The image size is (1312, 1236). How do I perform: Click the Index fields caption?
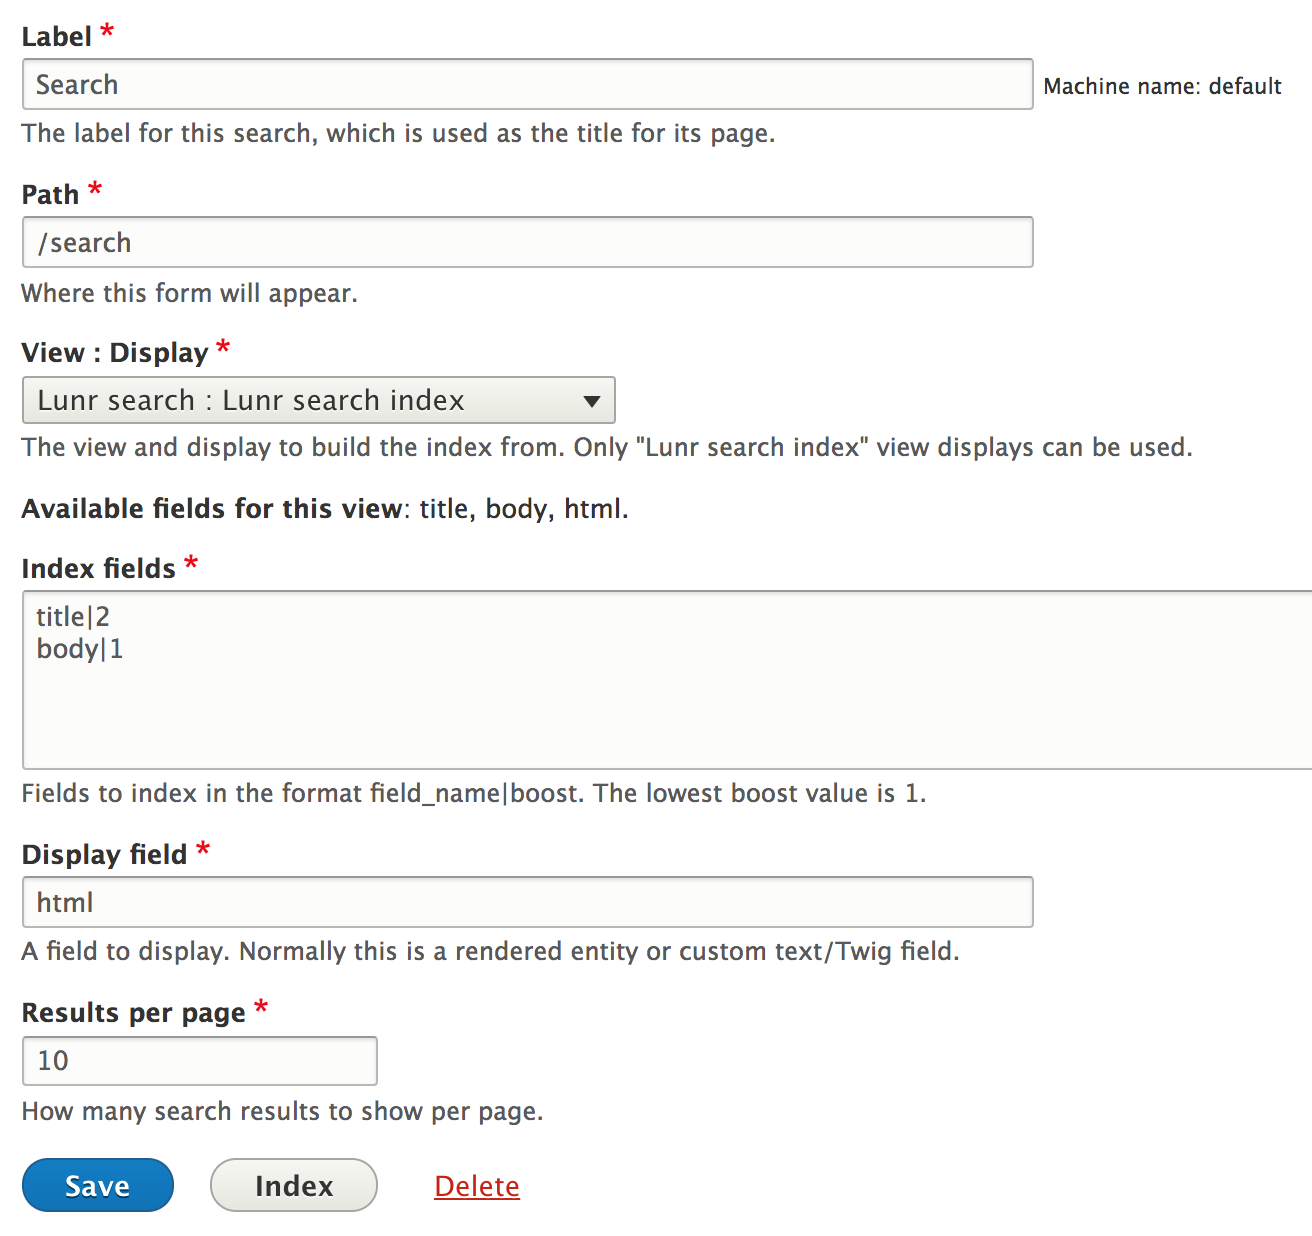99,568
